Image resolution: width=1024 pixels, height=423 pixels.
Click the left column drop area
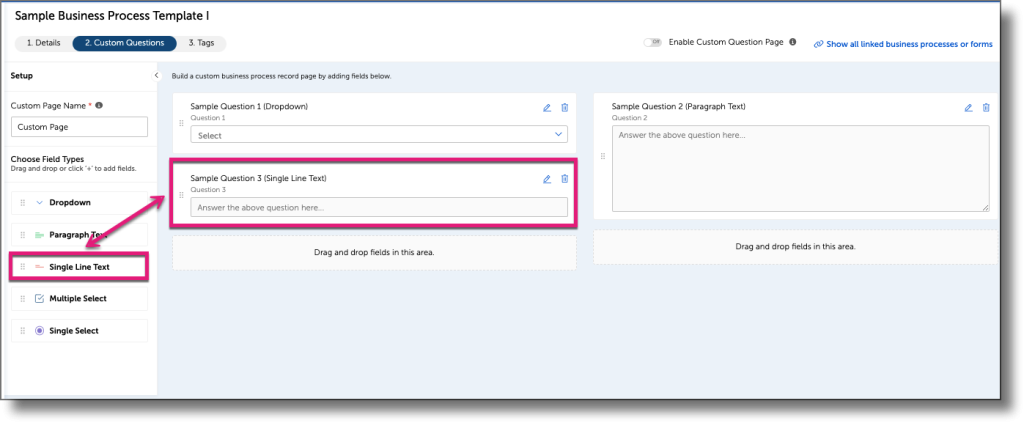tap(374, 252)
